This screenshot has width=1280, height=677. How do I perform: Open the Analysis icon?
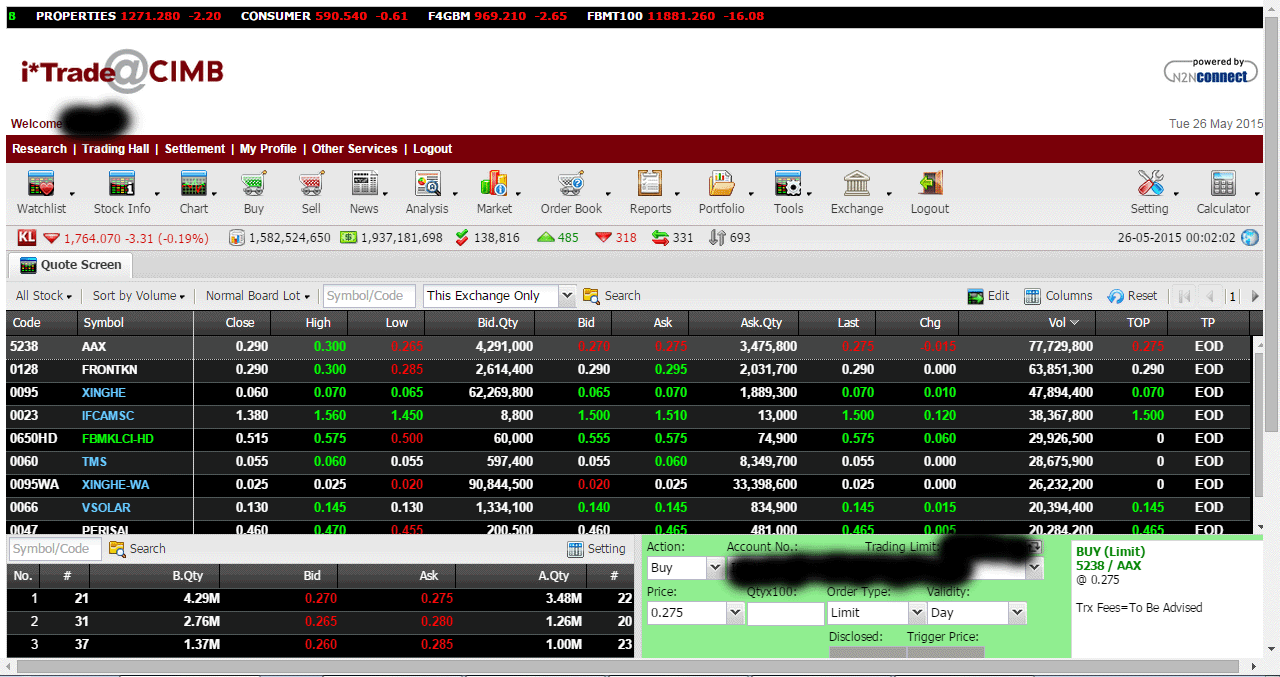coord(427,185)
